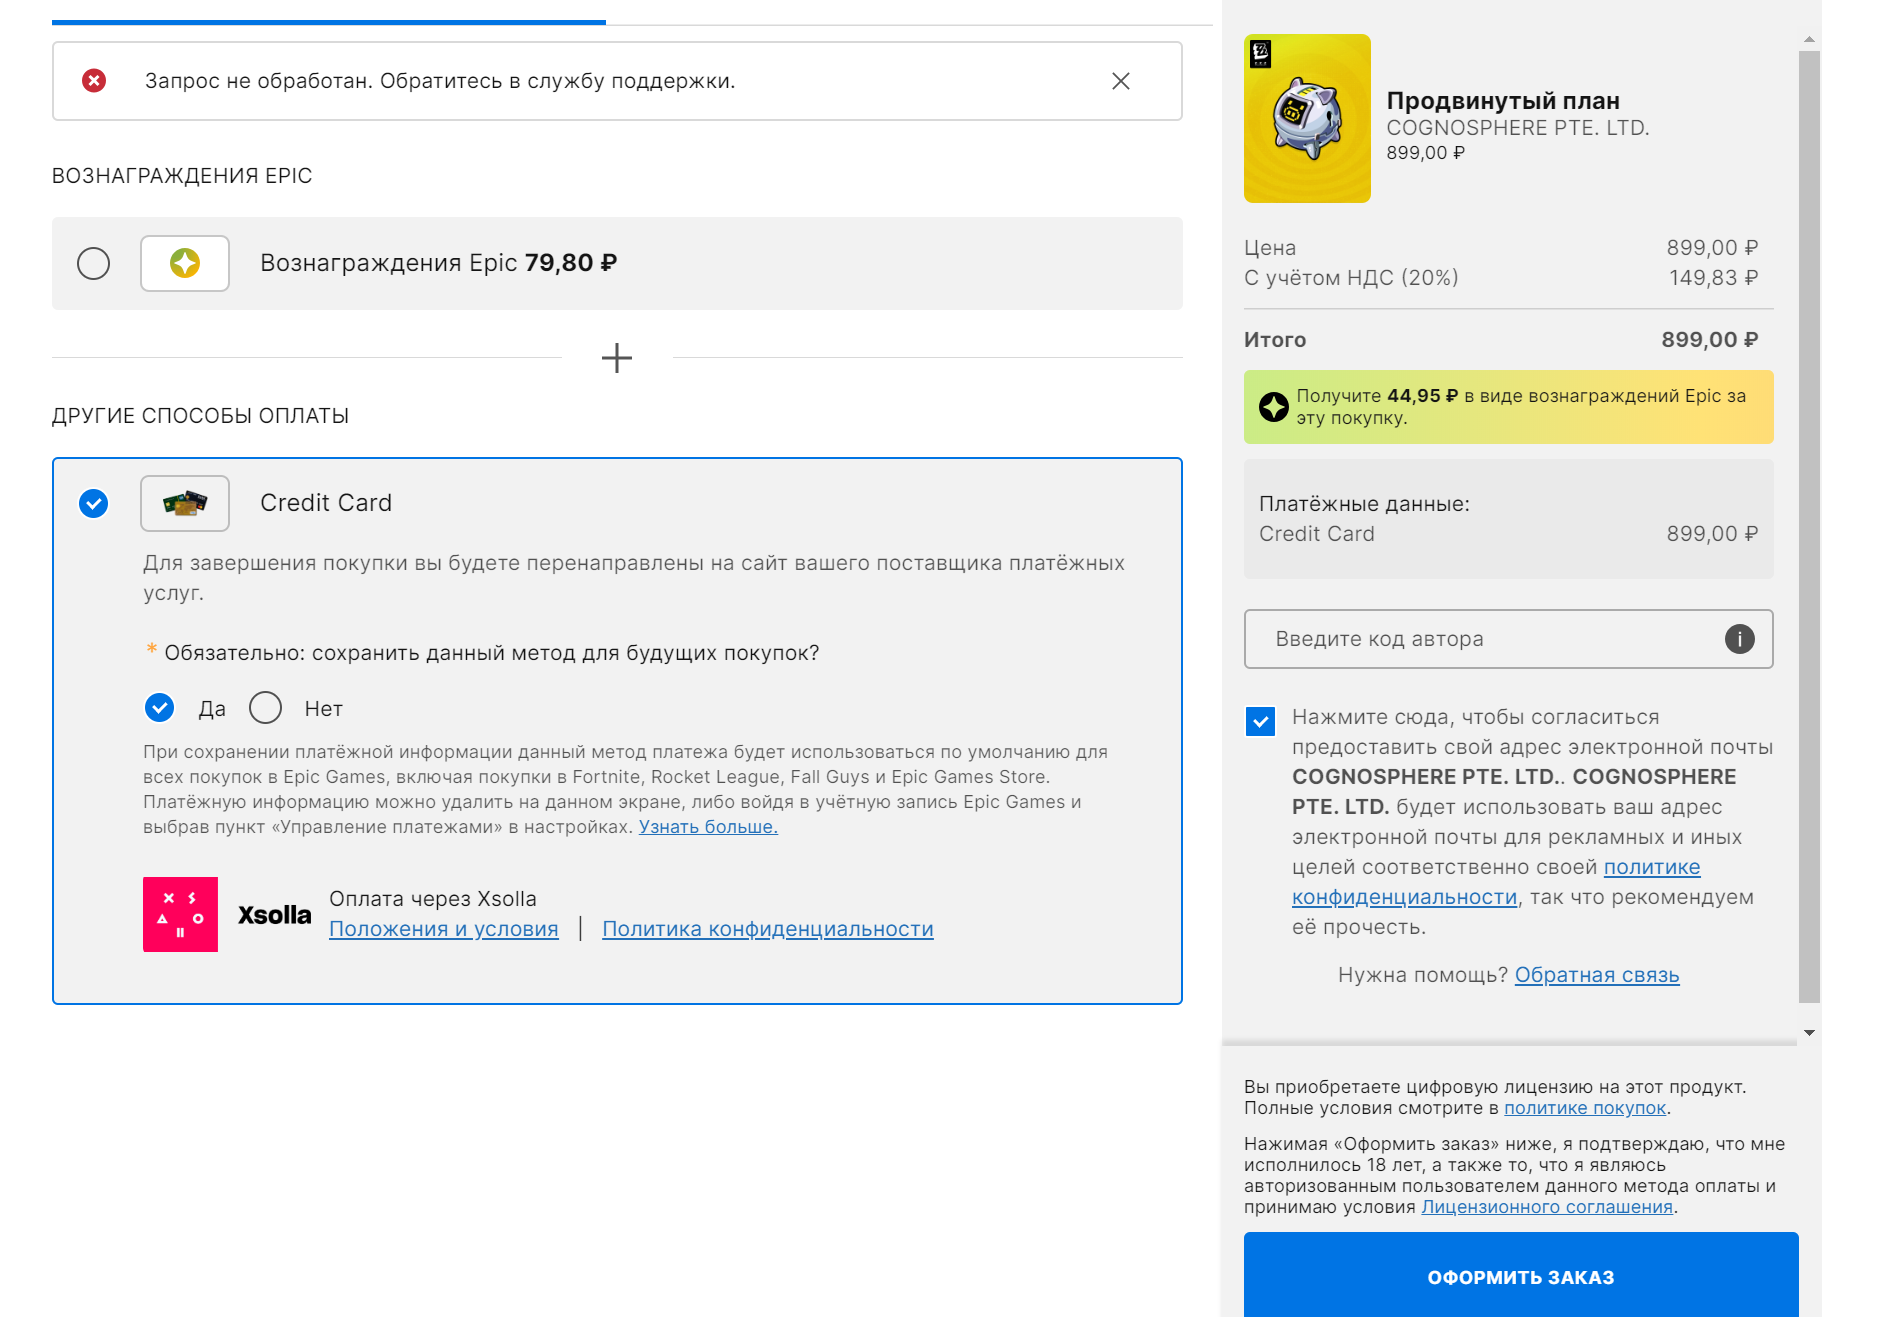Click the creator code info icon
1899x1317 pixels.
pos(1739,639)
